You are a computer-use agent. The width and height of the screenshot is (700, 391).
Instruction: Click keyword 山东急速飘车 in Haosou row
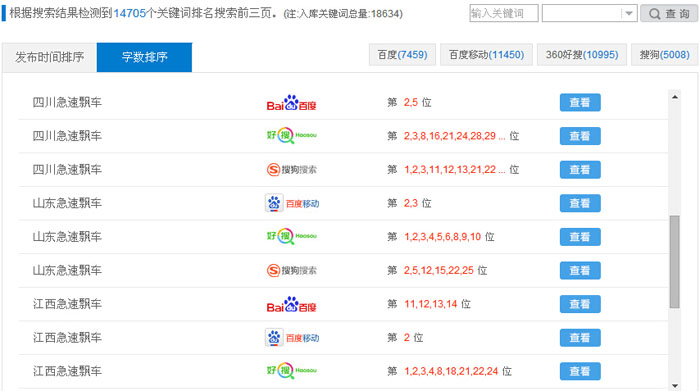point(67,237)
